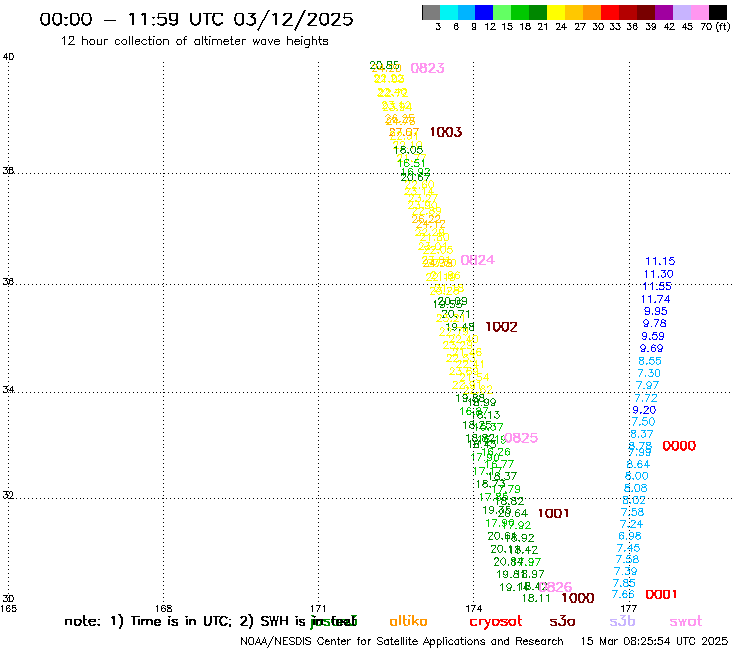Click the light blue value 7.45
This screenshot has width=740, height=650.
pyautogui.click(x=629, y=548)
